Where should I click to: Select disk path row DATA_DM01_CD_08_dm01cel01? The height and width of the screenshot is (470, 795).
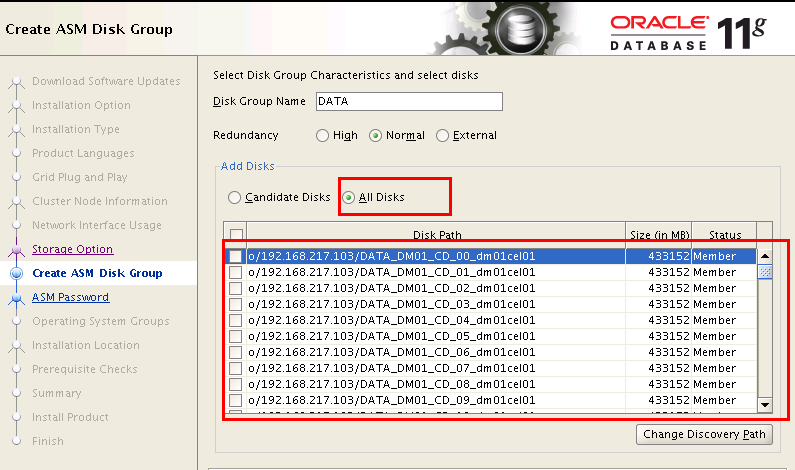[x=436, y=384]
